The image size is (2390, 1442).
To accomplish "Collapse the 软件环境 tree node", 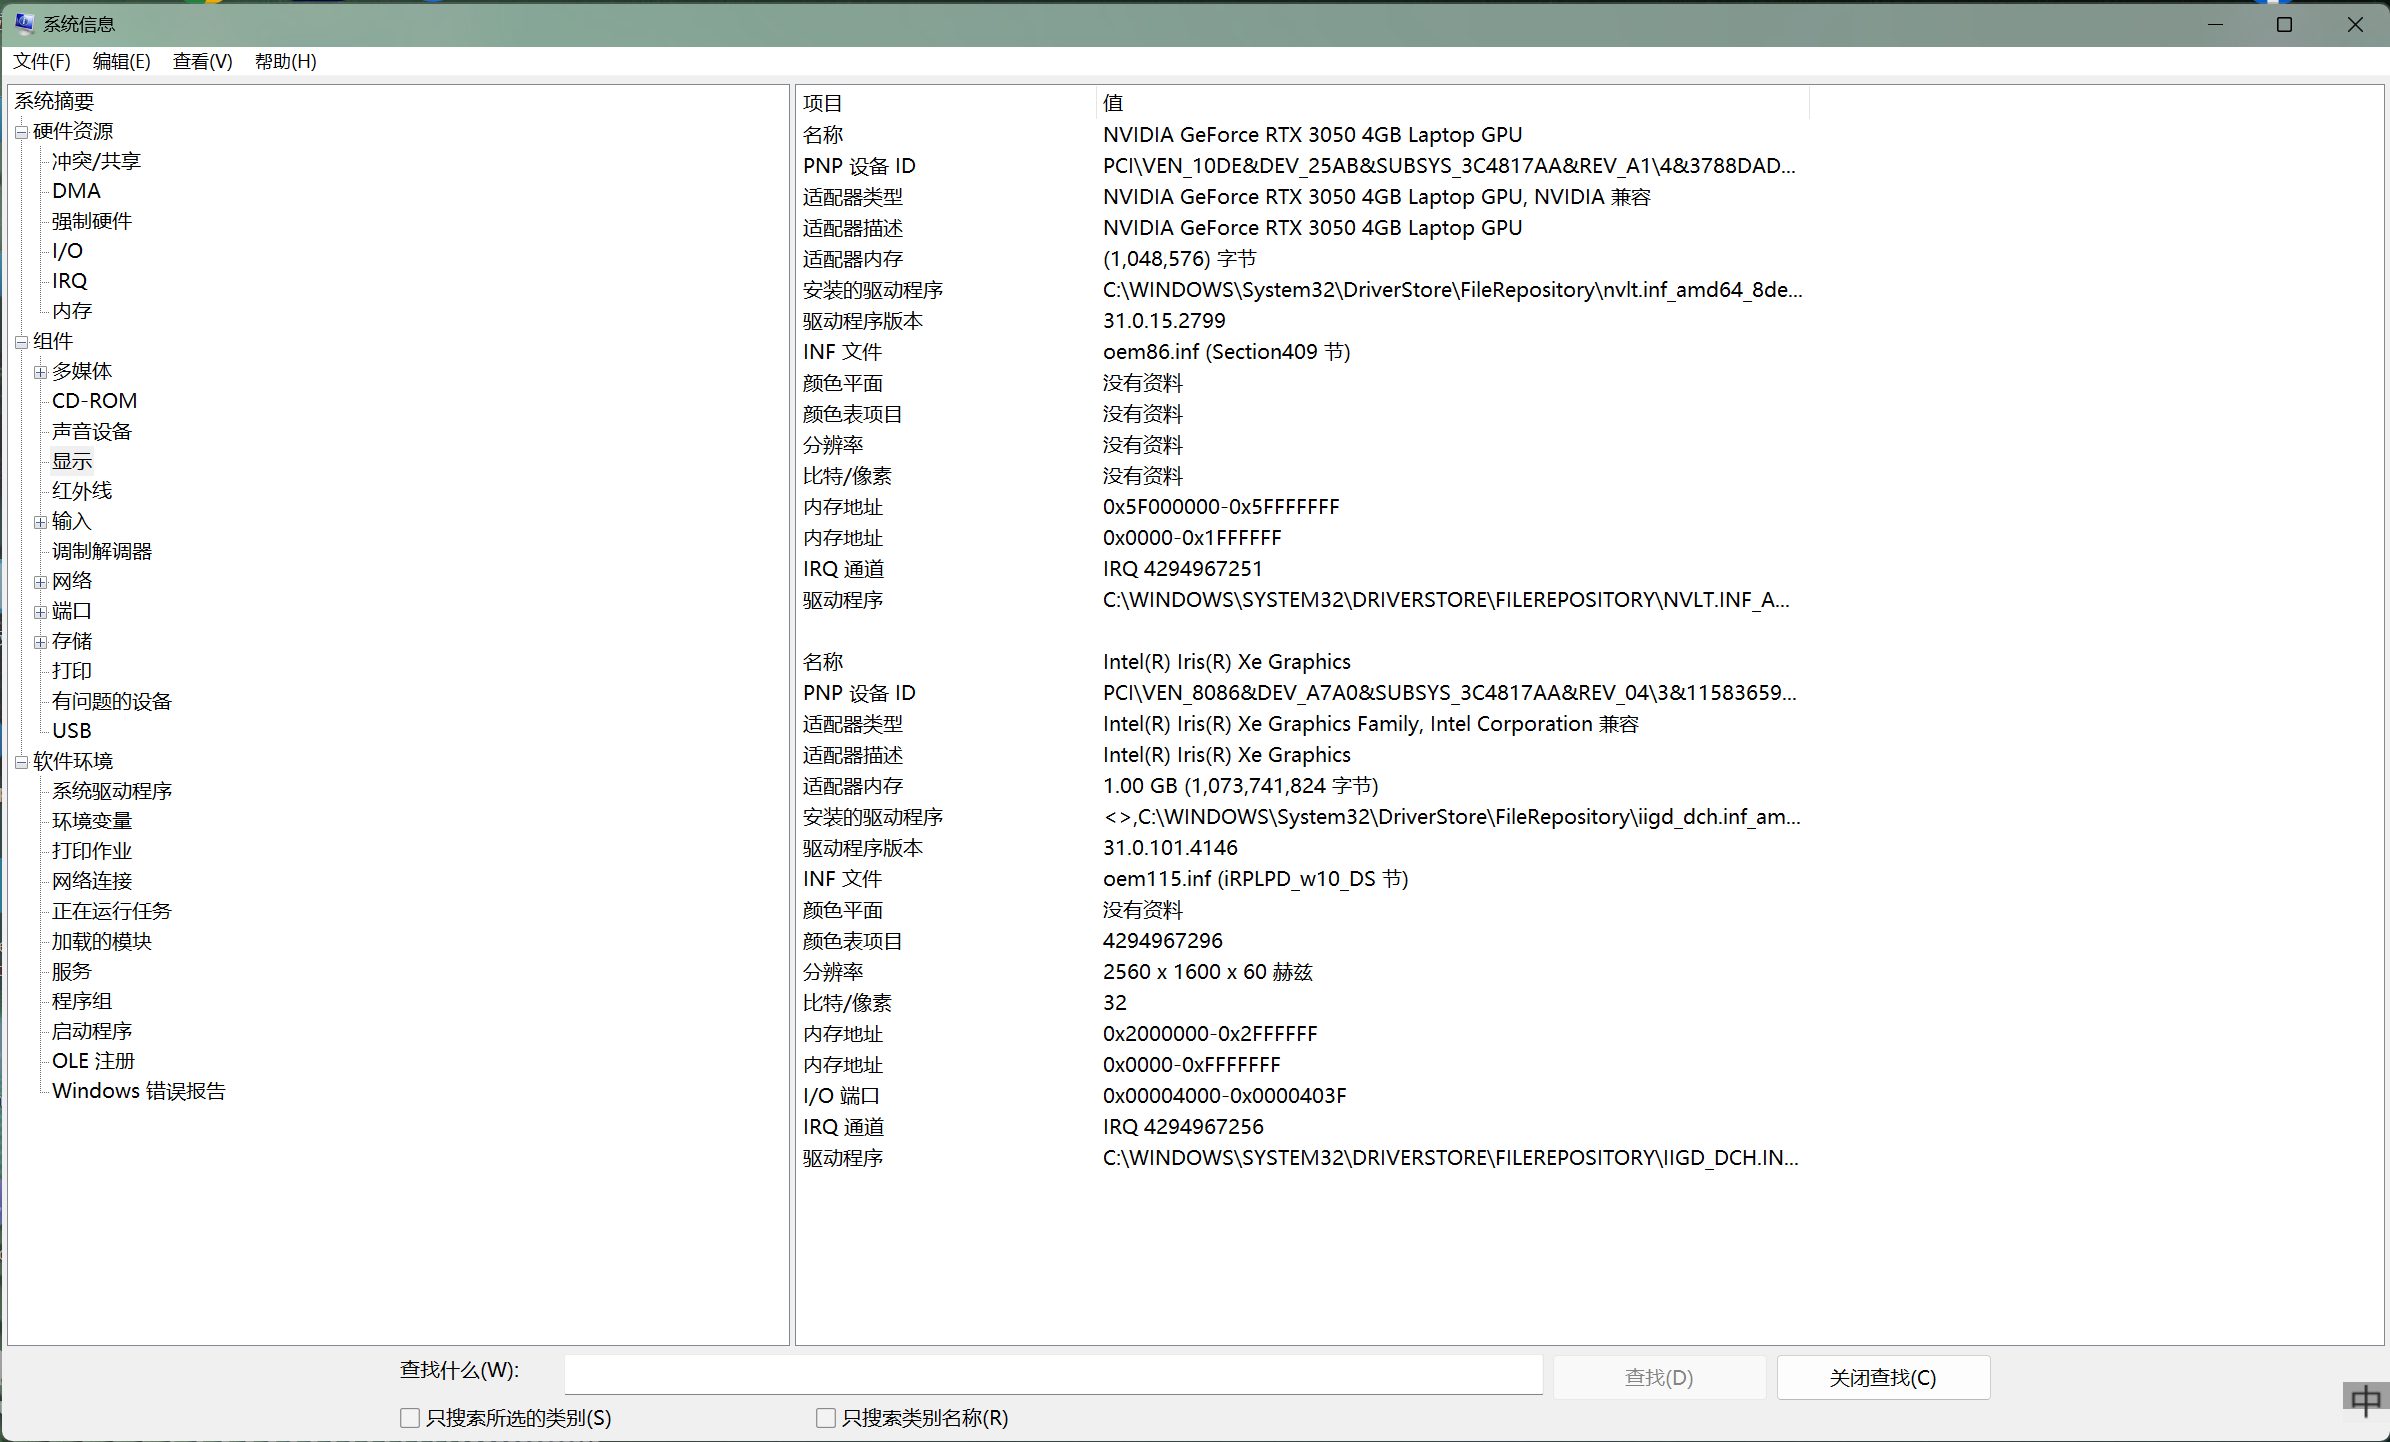I will (21, 762).
